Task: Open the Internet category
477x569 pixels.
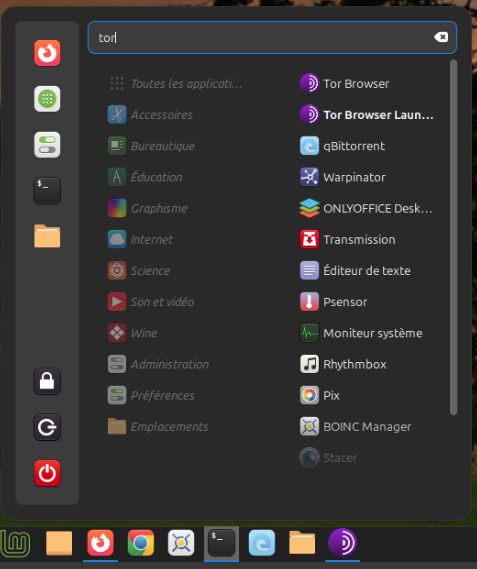Action: (x=140, y=240)
